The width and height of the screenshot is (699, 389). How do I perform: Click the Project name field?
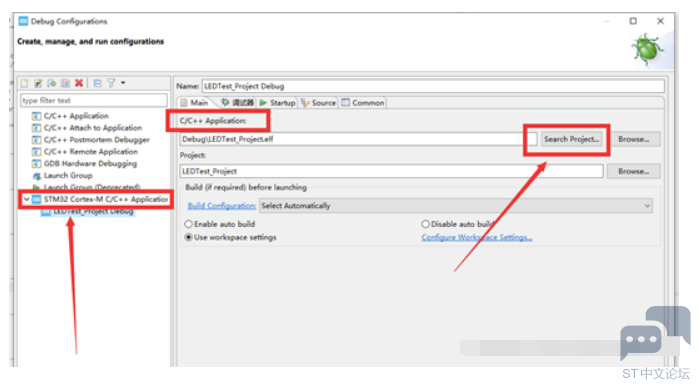(x=391, y=171)
